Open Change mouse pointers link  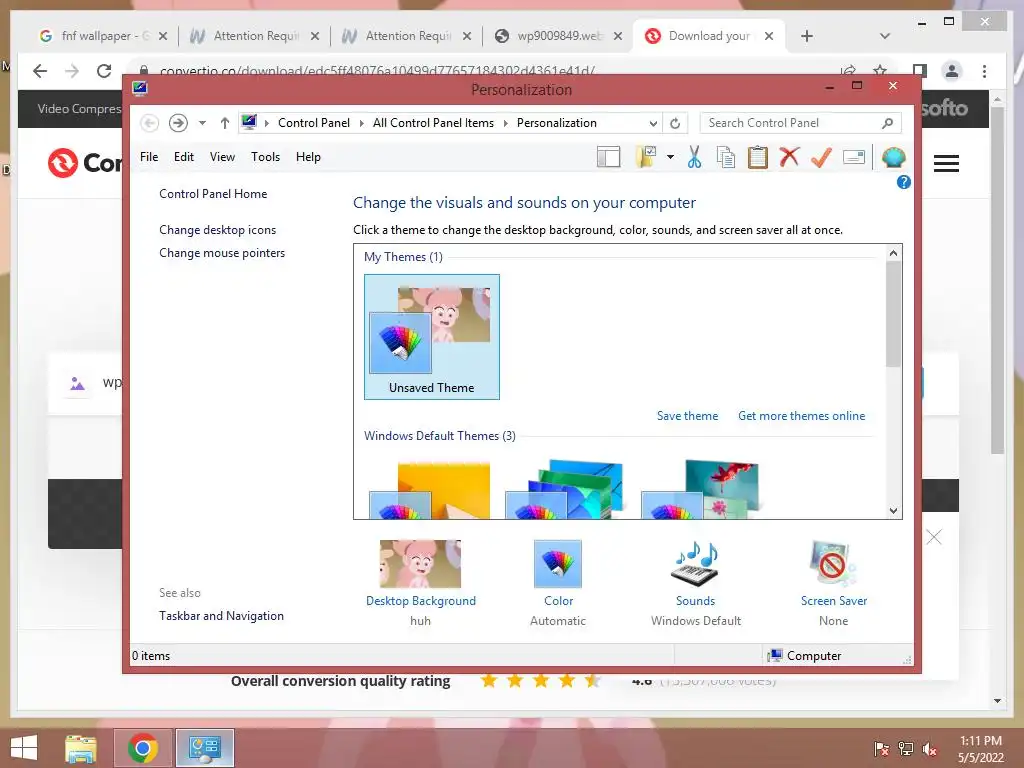click(x=222, y=253)
